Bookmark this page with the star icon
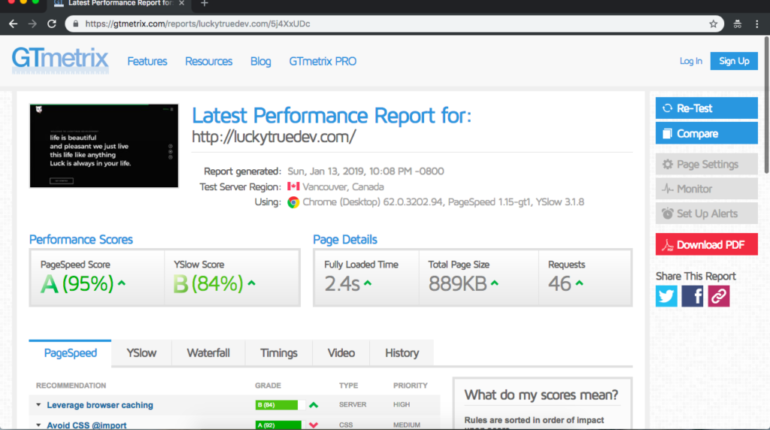Image resolution: width=770 pixels, height=430 pixels. 713,23
